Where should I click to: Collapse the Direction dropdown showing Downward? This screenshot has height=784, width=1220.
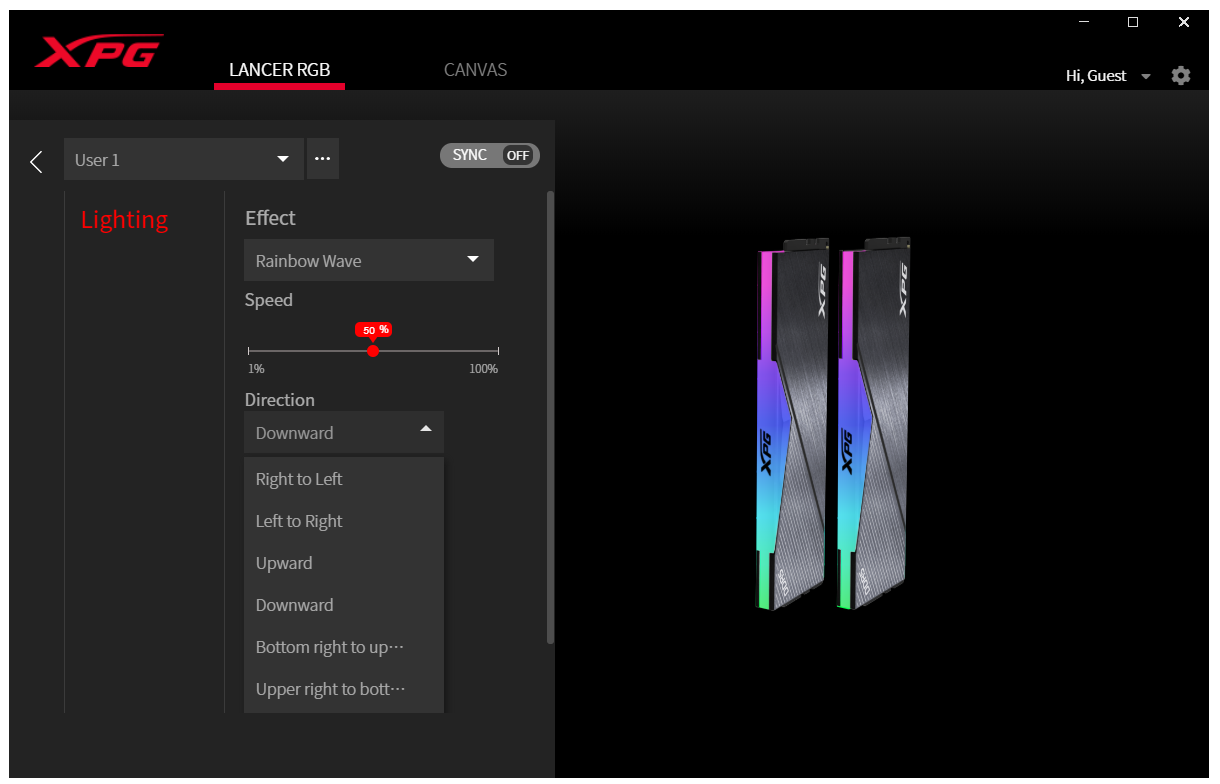pos(344,432)
